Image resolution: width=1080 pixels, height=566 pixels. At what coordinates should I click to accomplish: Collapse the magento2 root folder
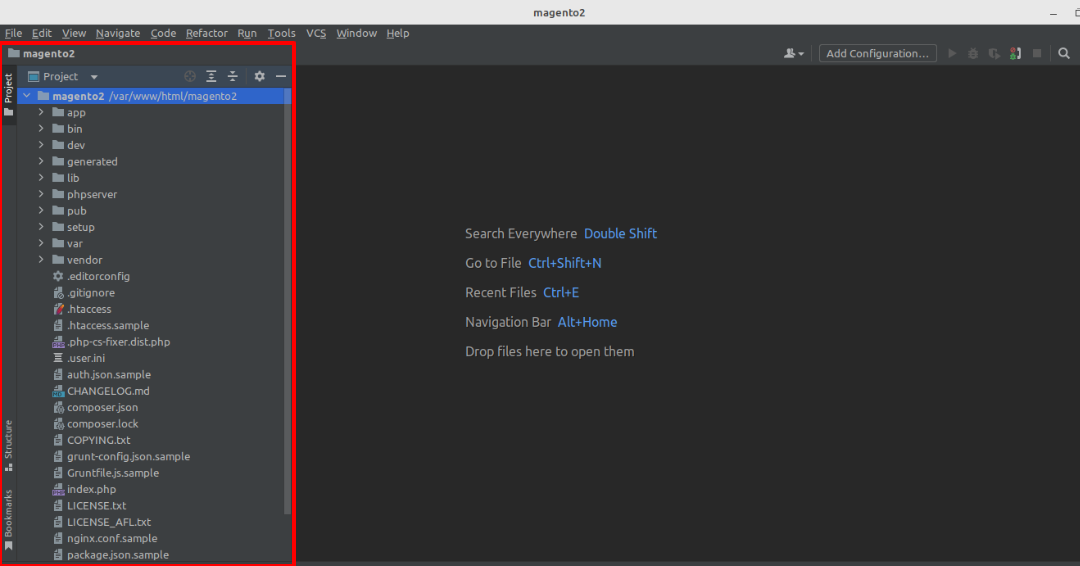pyautogui.click(x=28, y=96)
